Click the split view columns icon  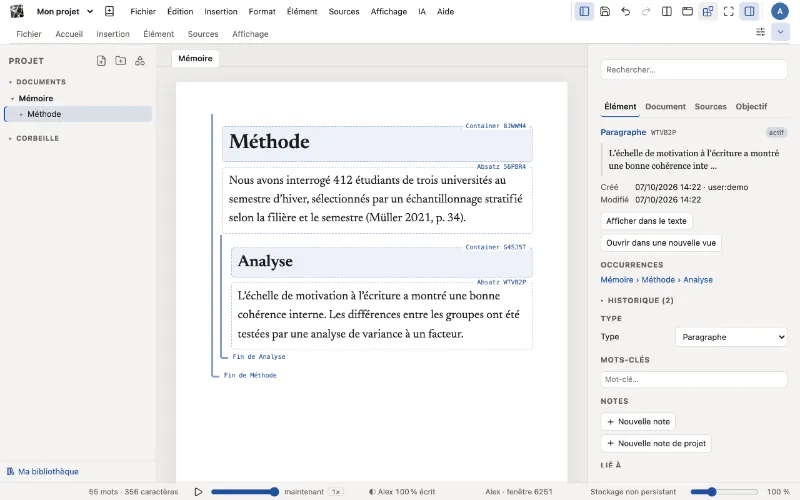click(x=667, y=11)
